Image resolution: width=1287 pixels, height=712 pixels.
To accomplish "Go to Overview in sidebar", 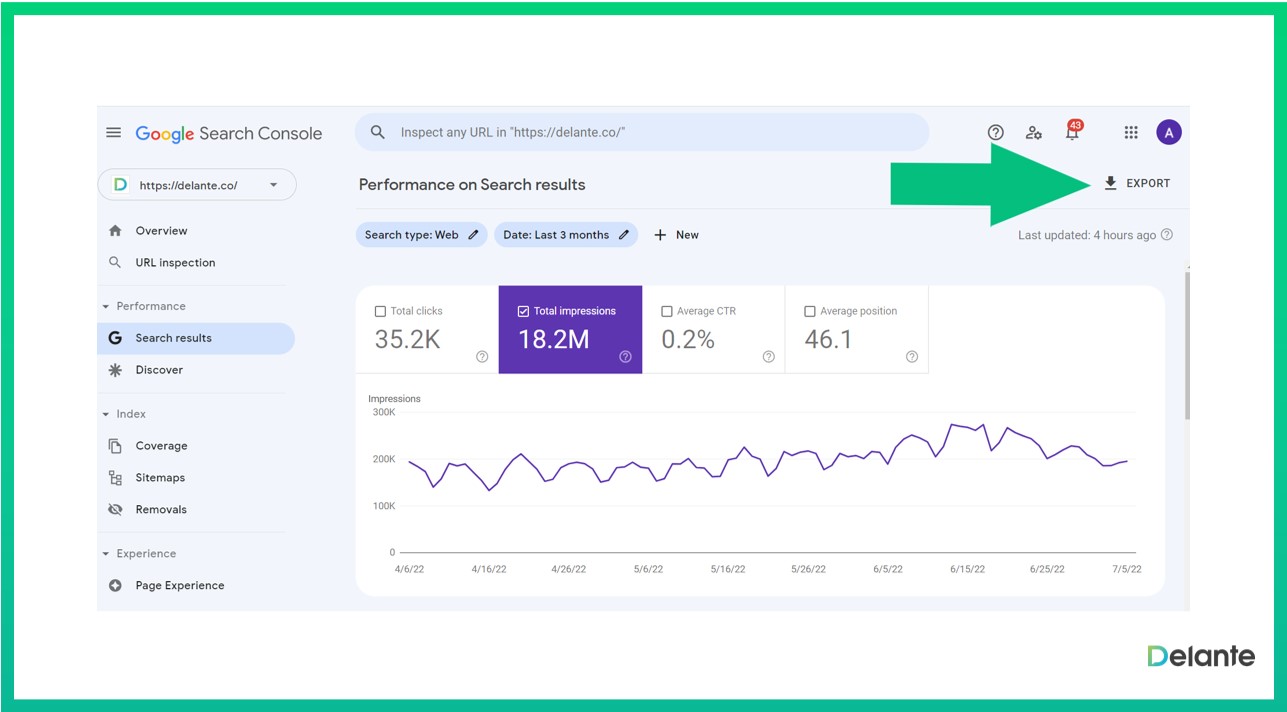I will pyautogui.click(x=161, y=231).
